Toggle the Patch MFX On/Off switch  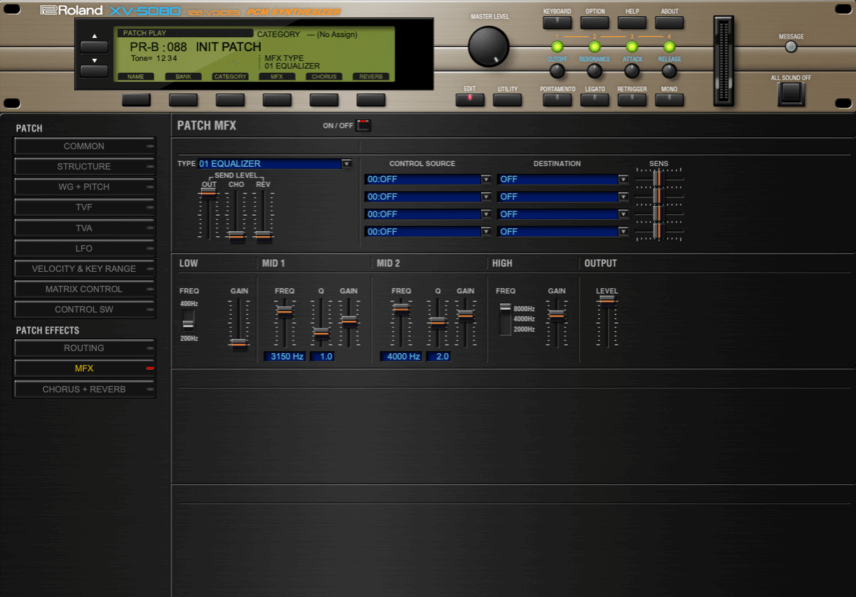pyautogui.click(x=363, y=126)
